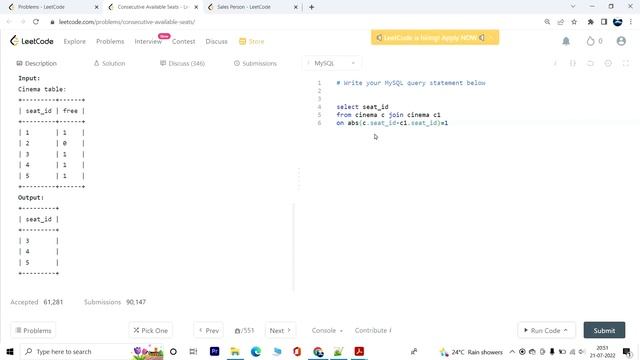Viewport: 640px width, 360px height.
Task: Click the weather 24°C Rain showers widget
Action: [x=471, y=351]
